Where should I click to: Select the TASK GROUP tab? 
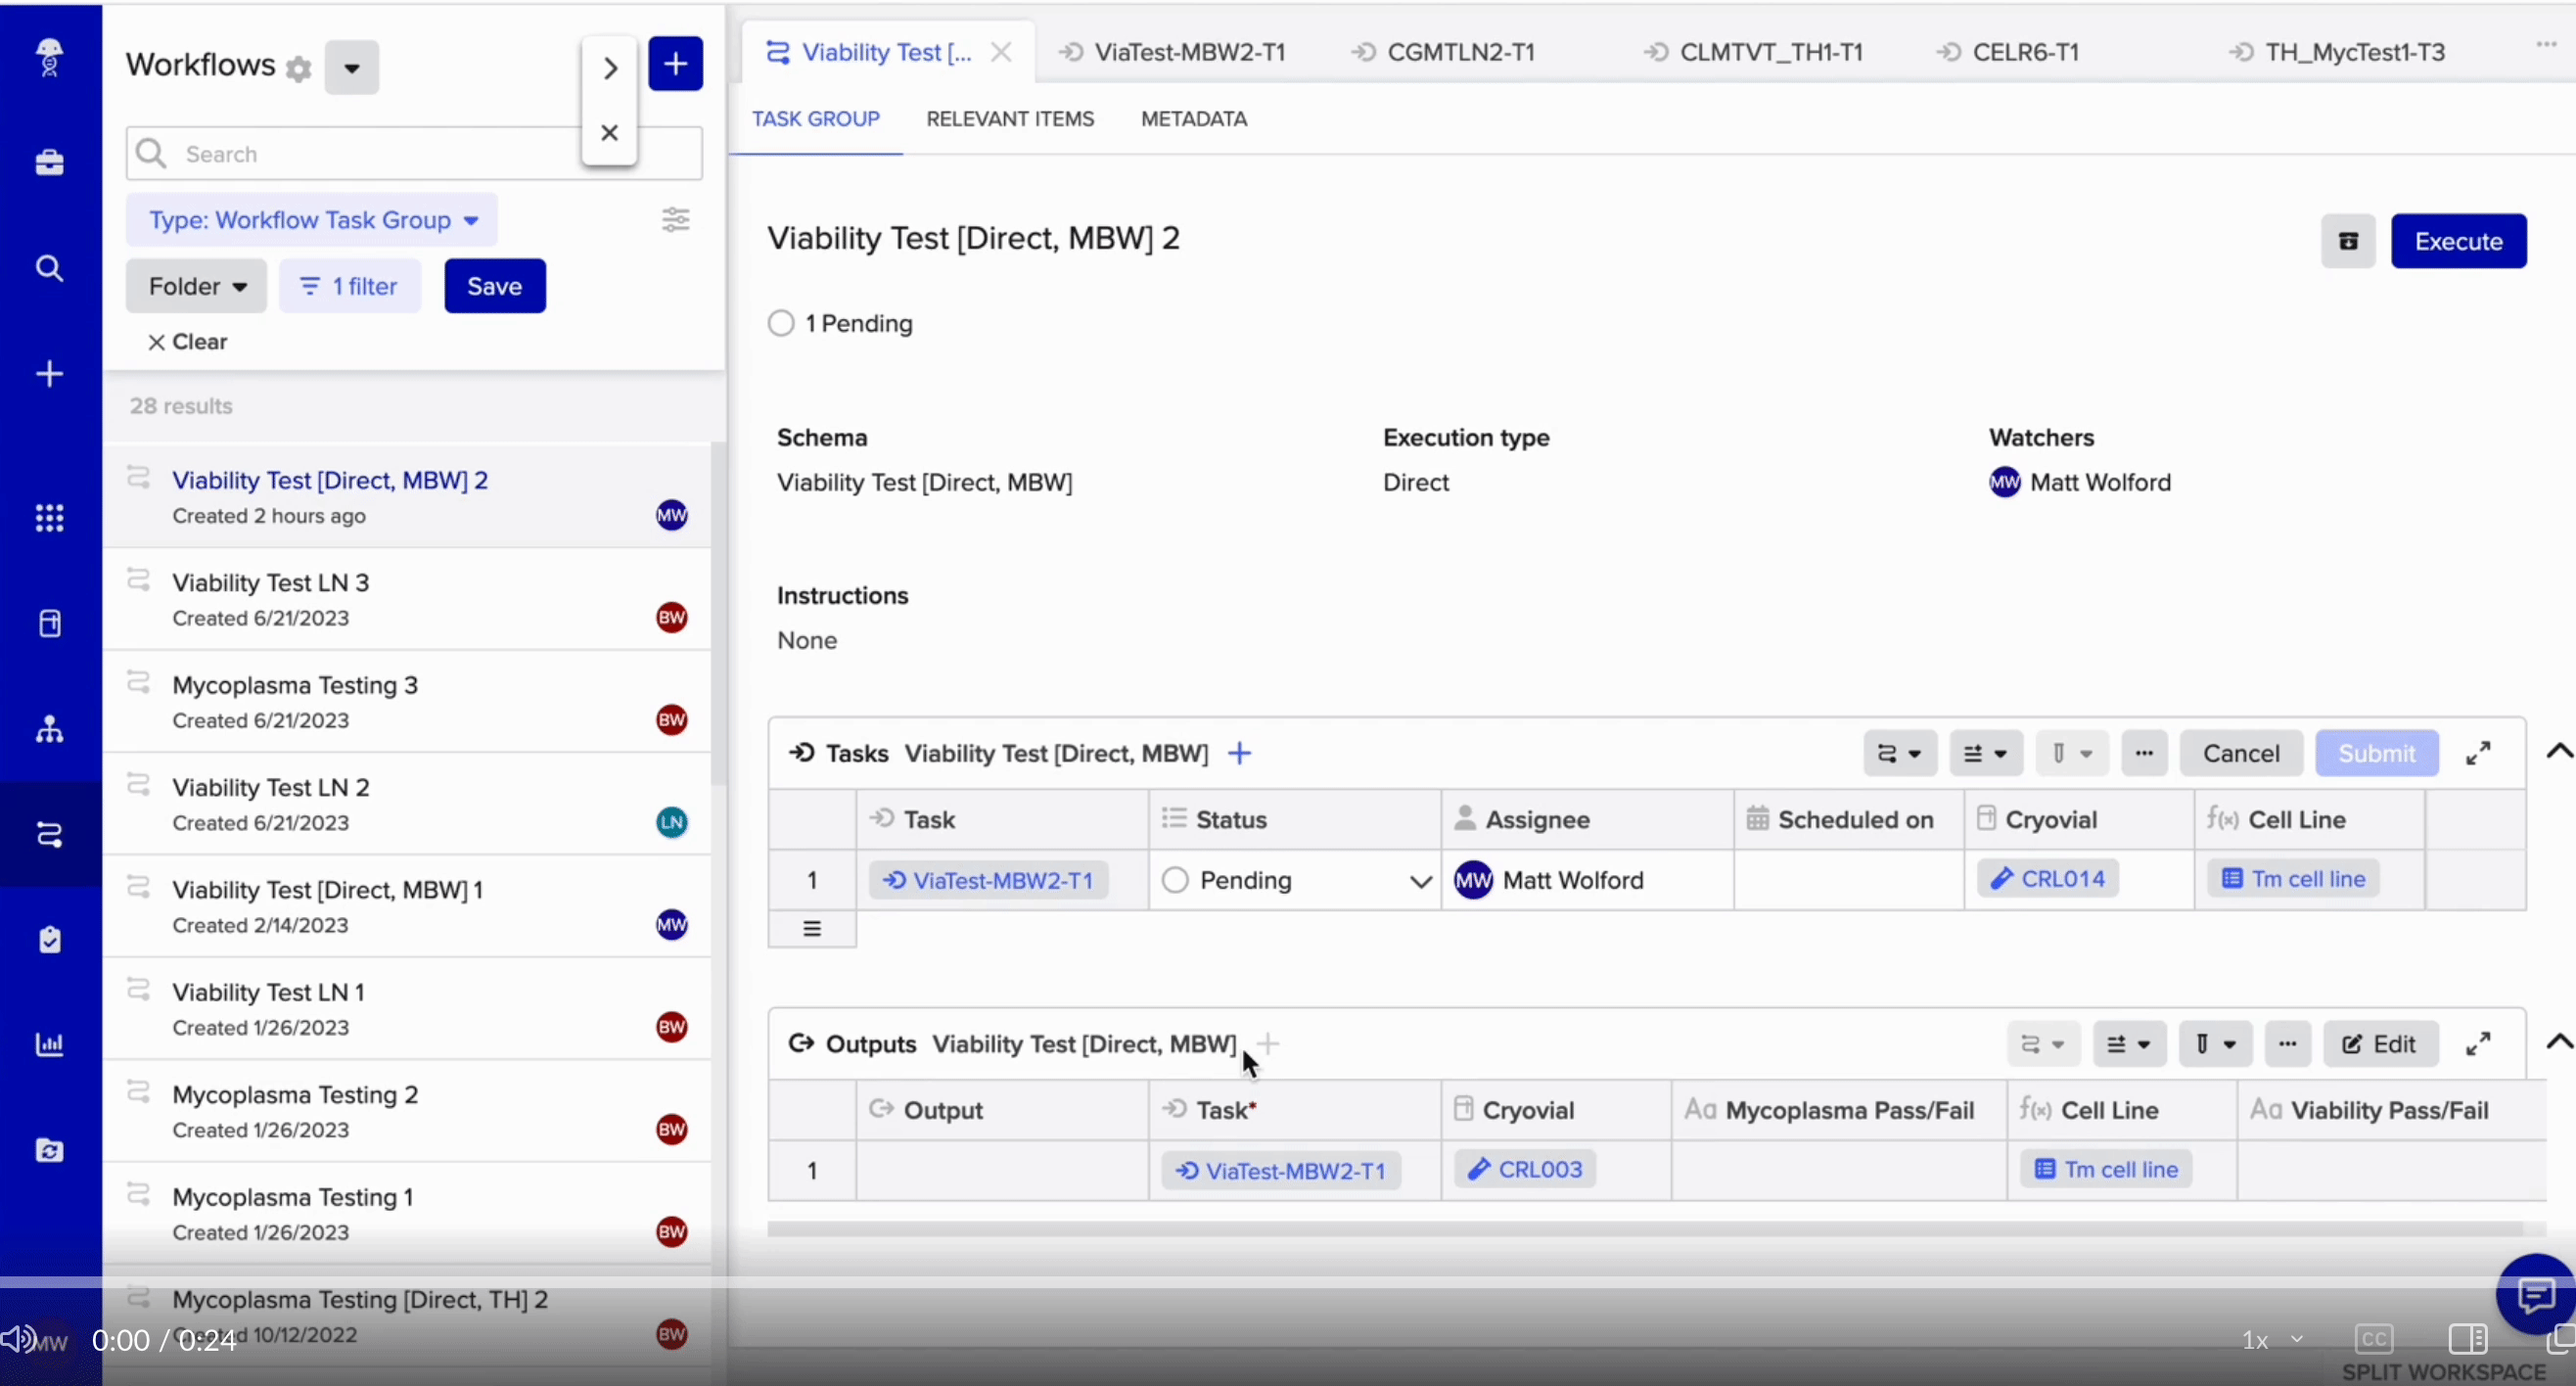[816, 119]
